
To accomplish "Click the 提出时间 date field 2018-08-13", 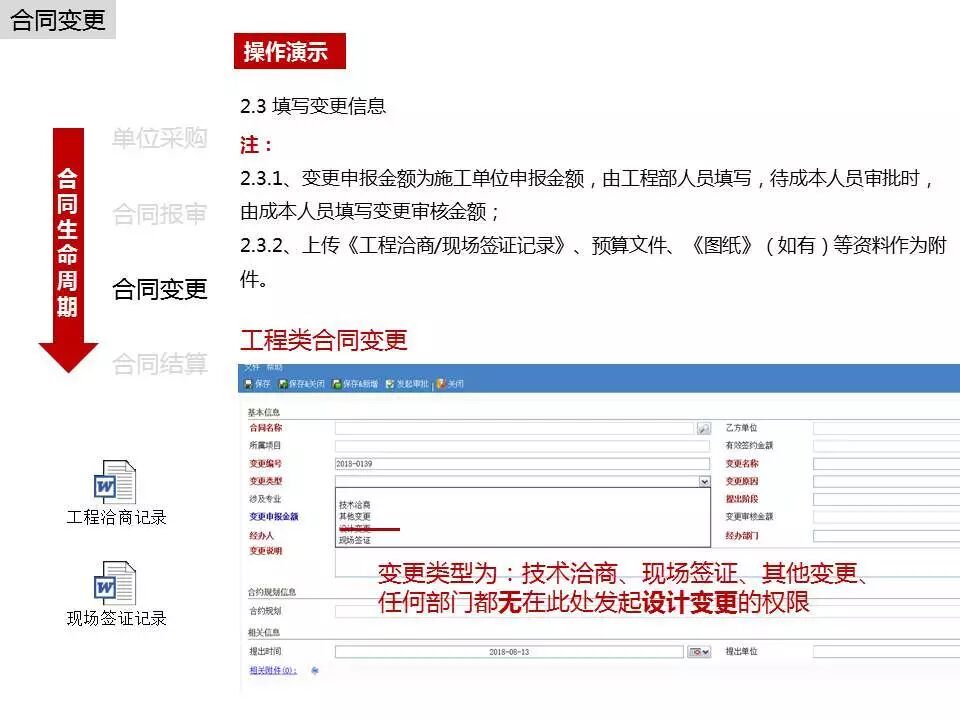I will click(x=509, y=652).
